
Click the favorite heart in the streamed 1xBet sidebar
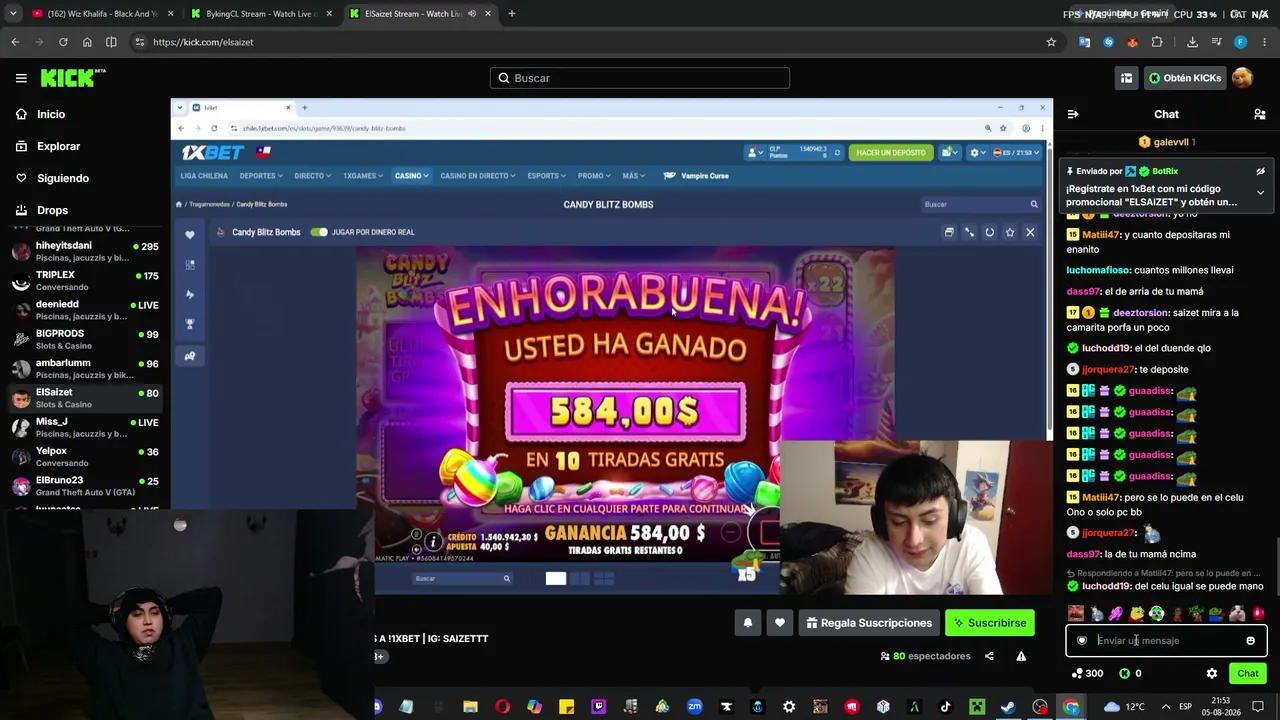(x=190, y=235)
